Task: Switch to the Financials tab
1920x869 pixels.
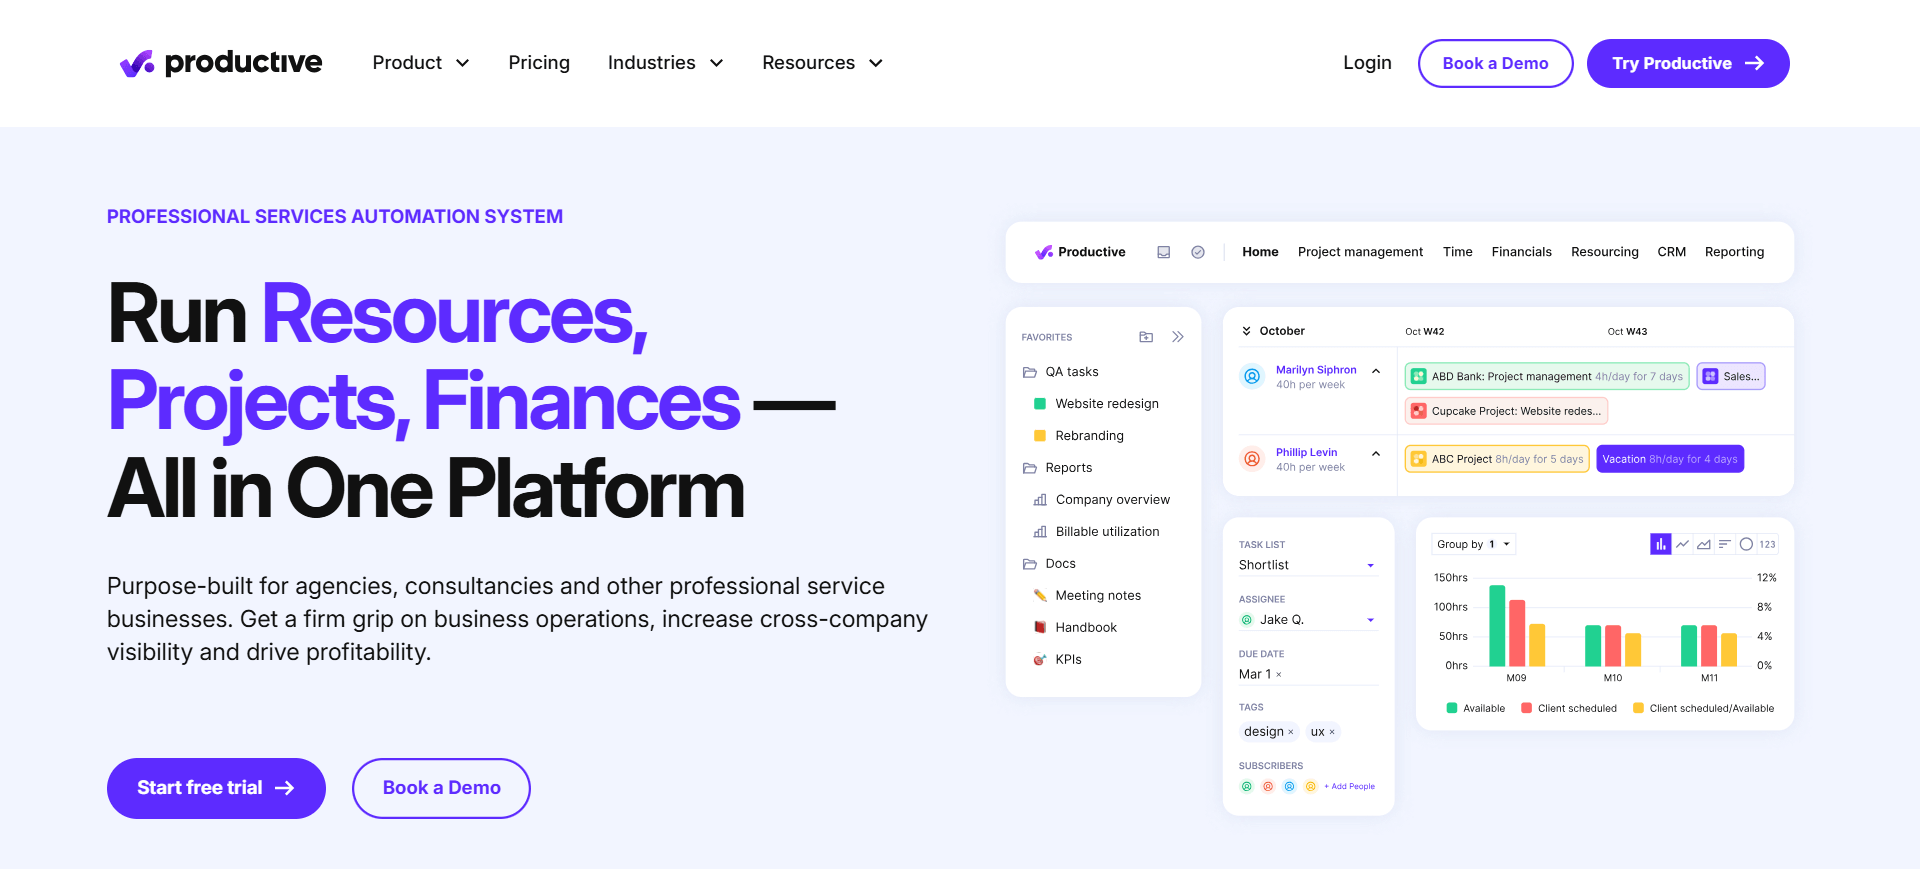Action: tap(1521, 252)
